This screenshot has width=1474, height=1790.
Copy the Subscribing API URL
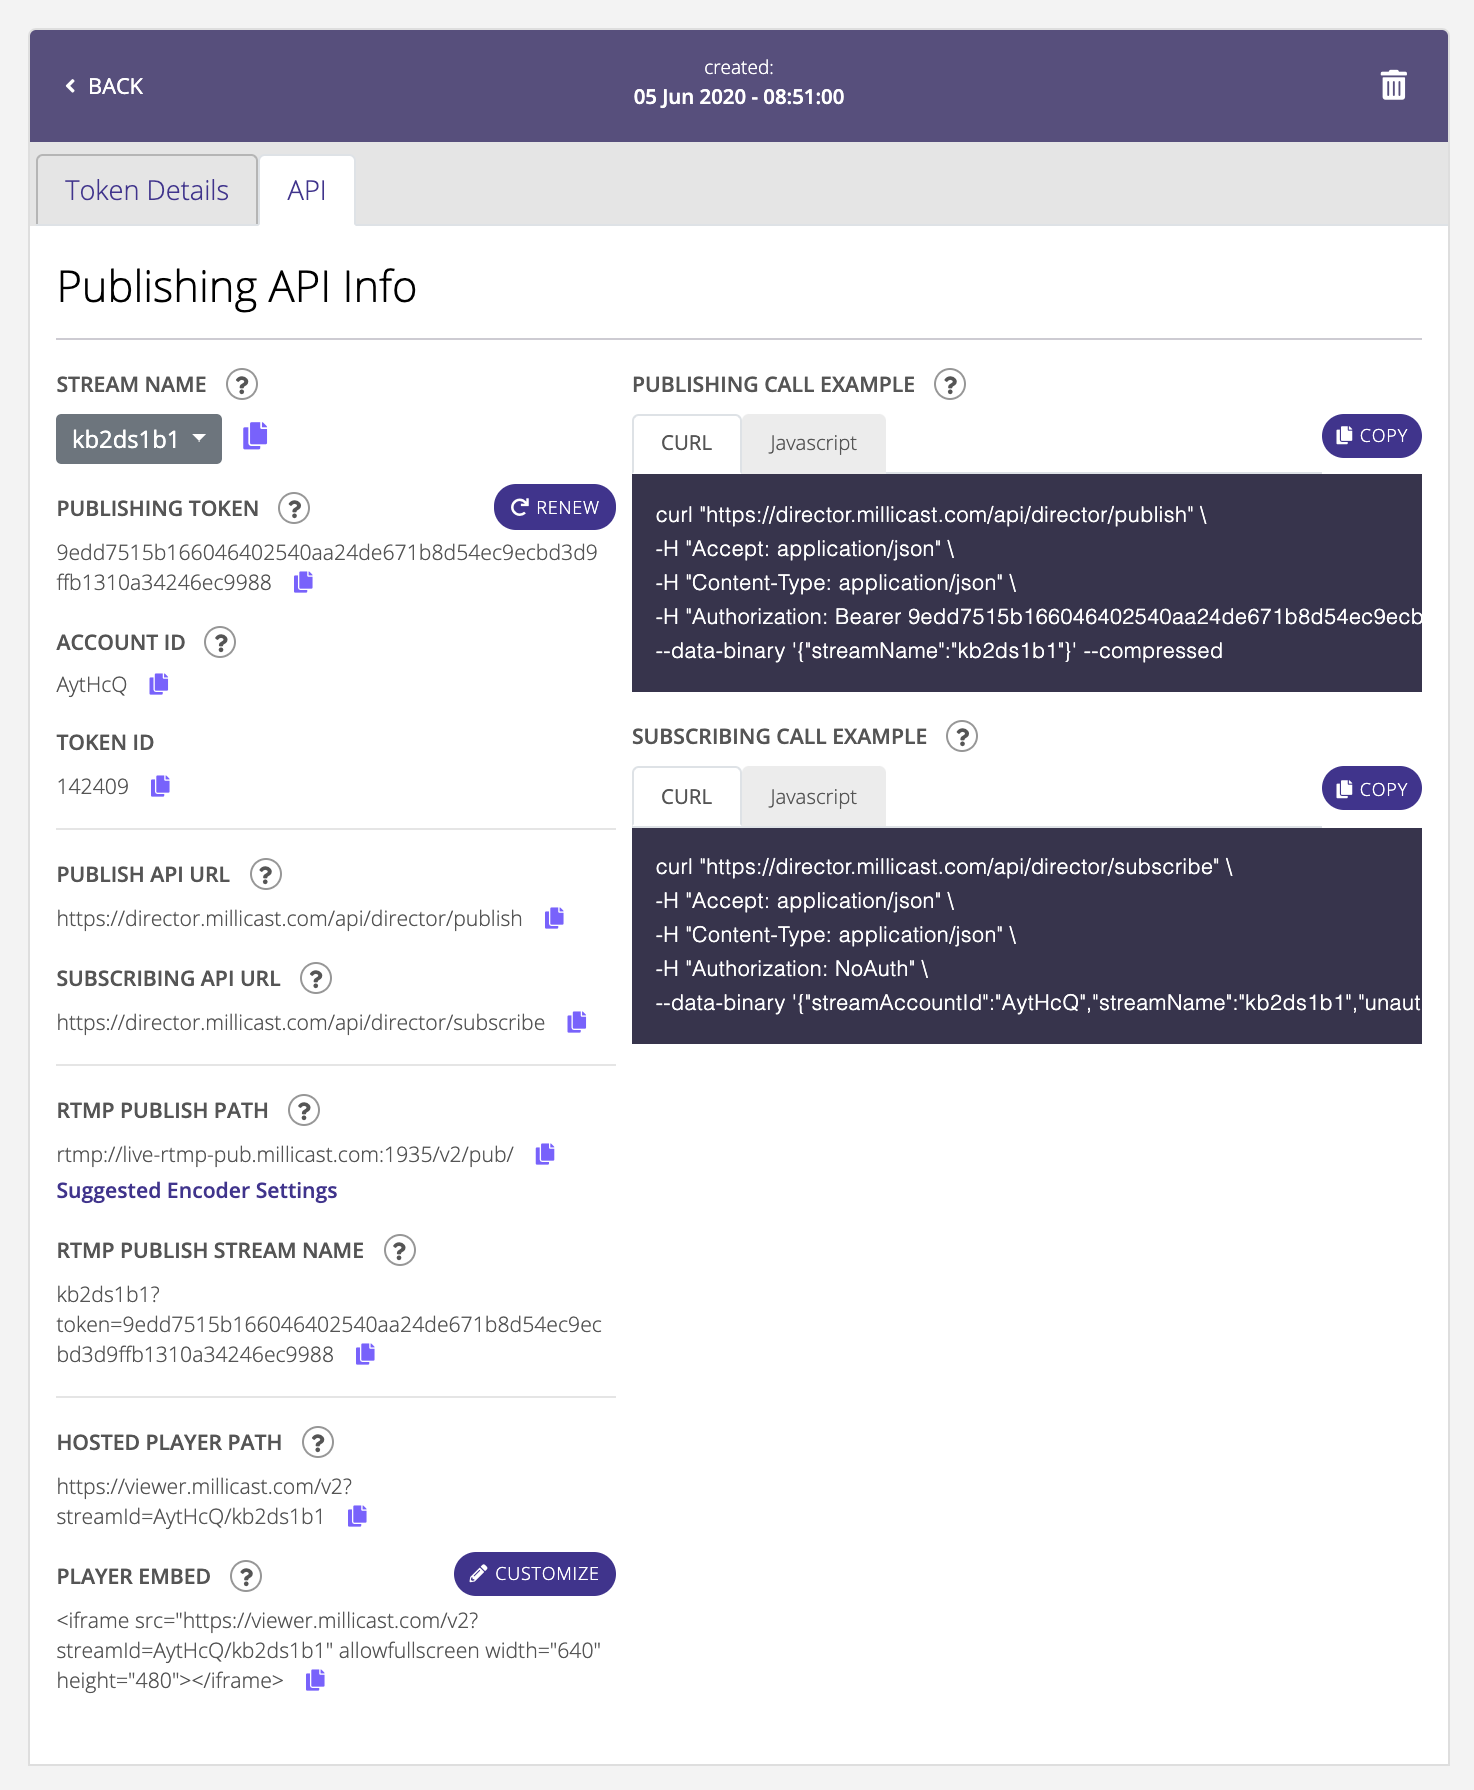(577, 1022)
